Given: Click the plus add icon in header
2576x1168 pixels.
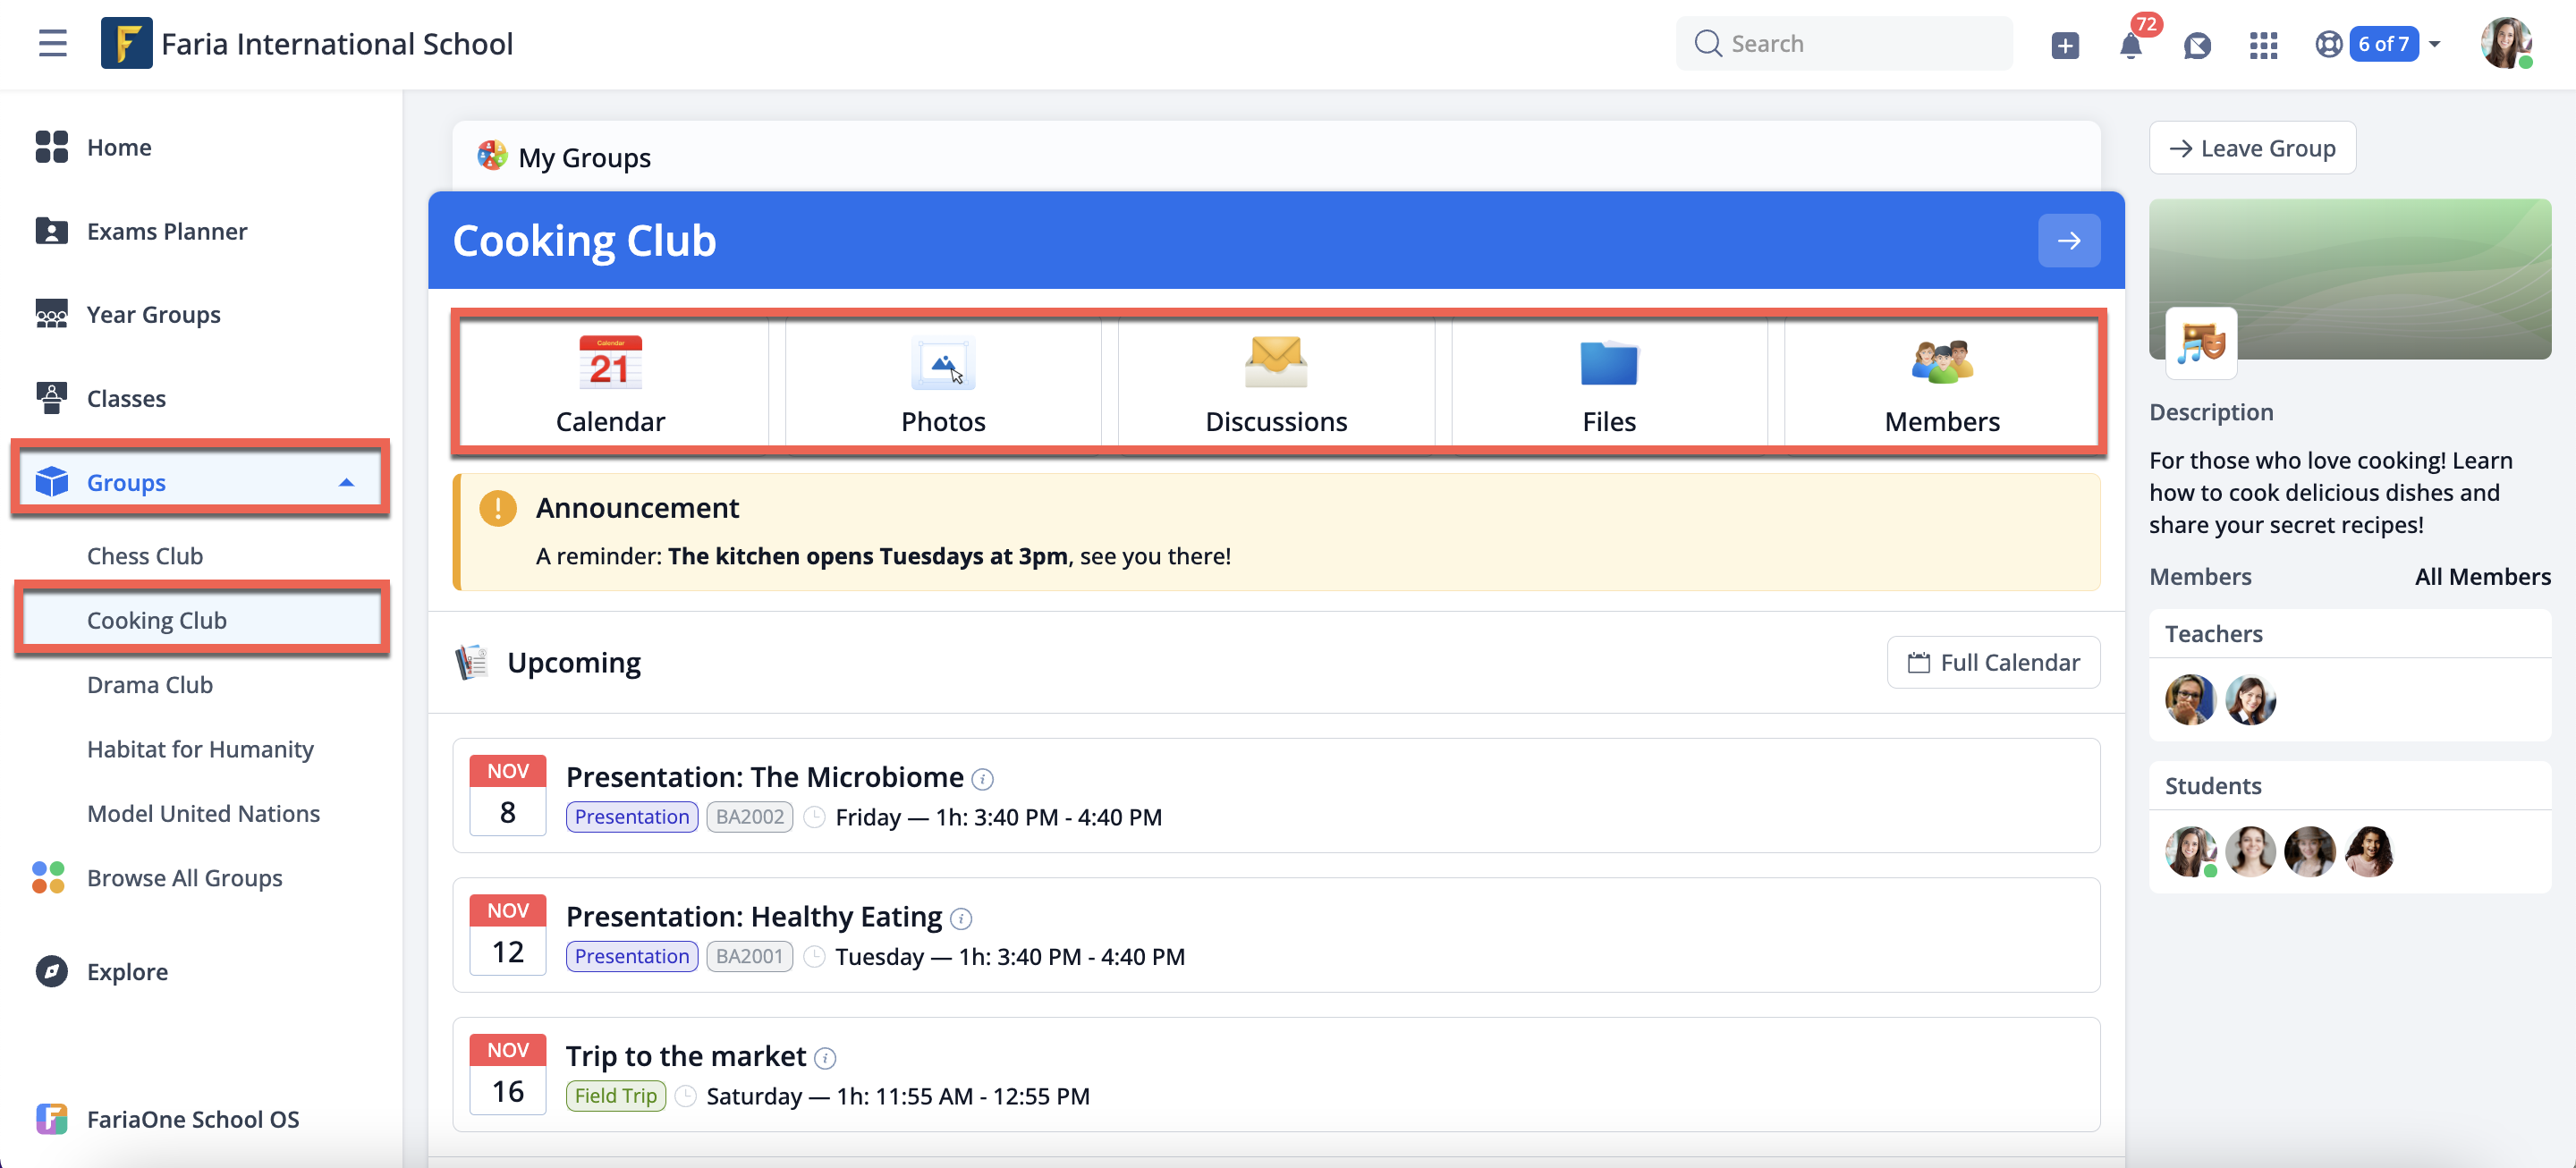Looking at the screenshot, I should point(2064,45).
